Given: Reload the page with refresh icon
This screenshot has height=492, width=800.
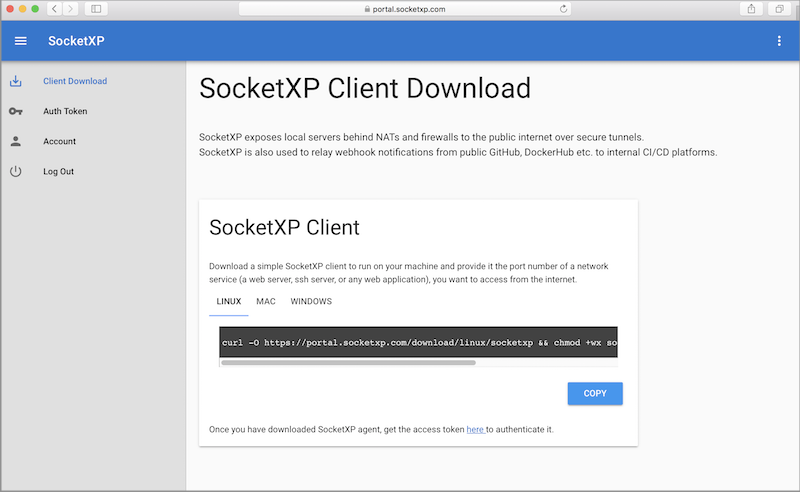Looking at the screenshot, I should click(x=563, y=9).
